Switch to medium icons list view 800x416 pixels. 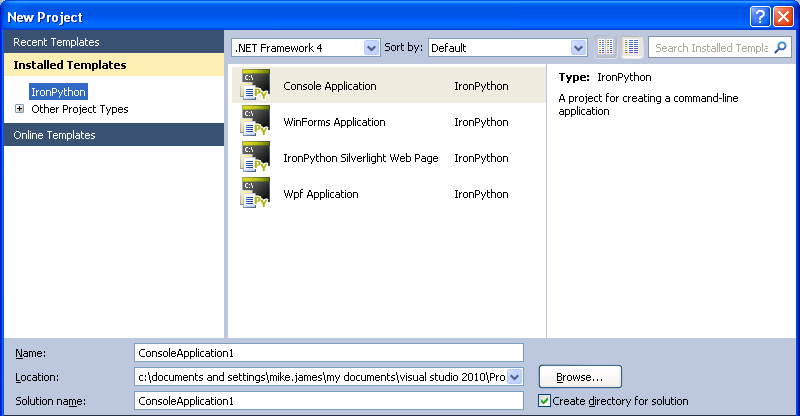tap(632, 47)
